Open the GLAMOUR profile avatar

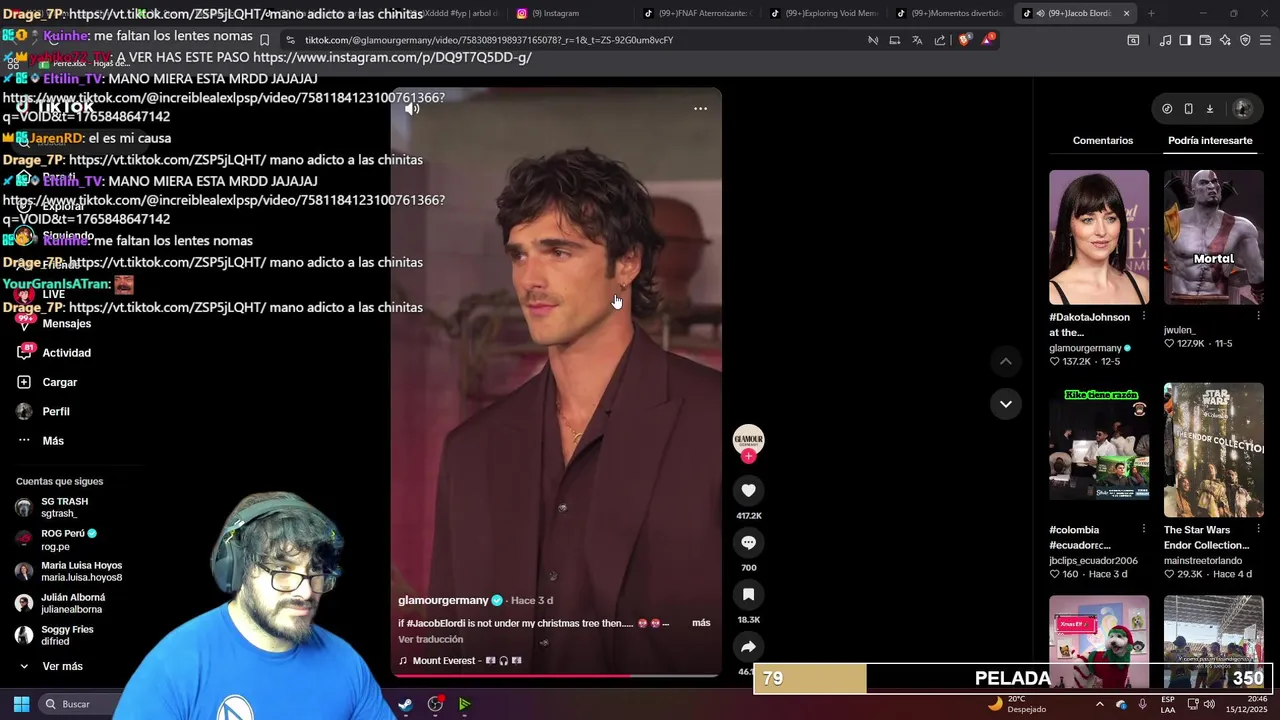[748, 440]
